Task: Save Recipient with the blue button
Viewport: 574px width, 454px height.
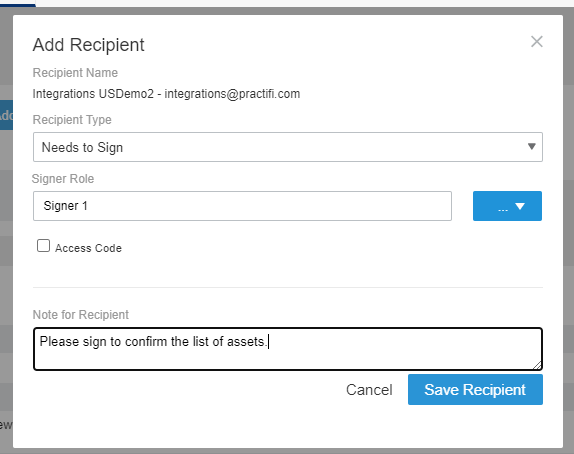Action: pos(475,390)
